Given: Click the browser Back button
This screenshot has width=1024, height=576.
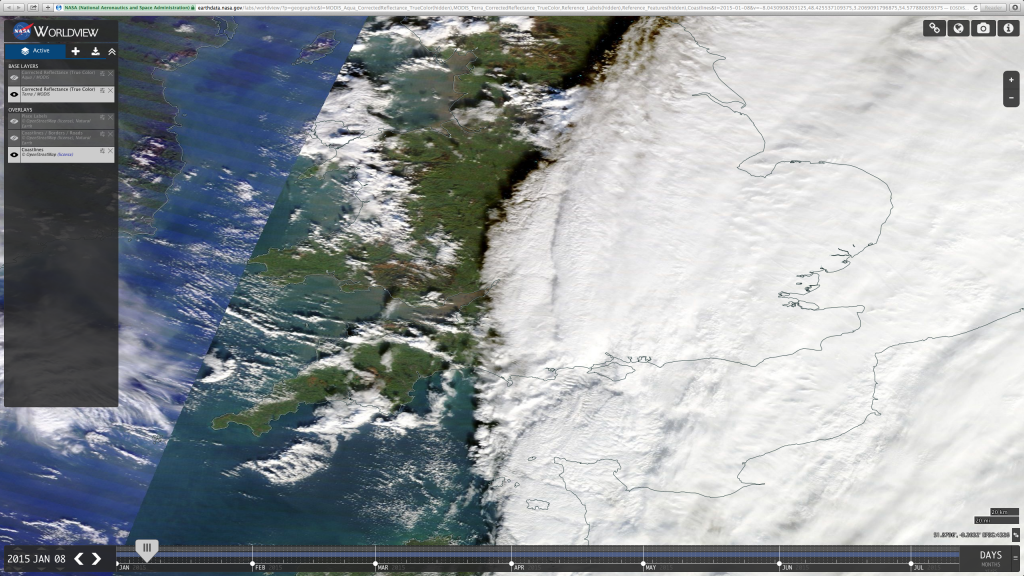Looking at the screenshot, I should pos(7,7).
